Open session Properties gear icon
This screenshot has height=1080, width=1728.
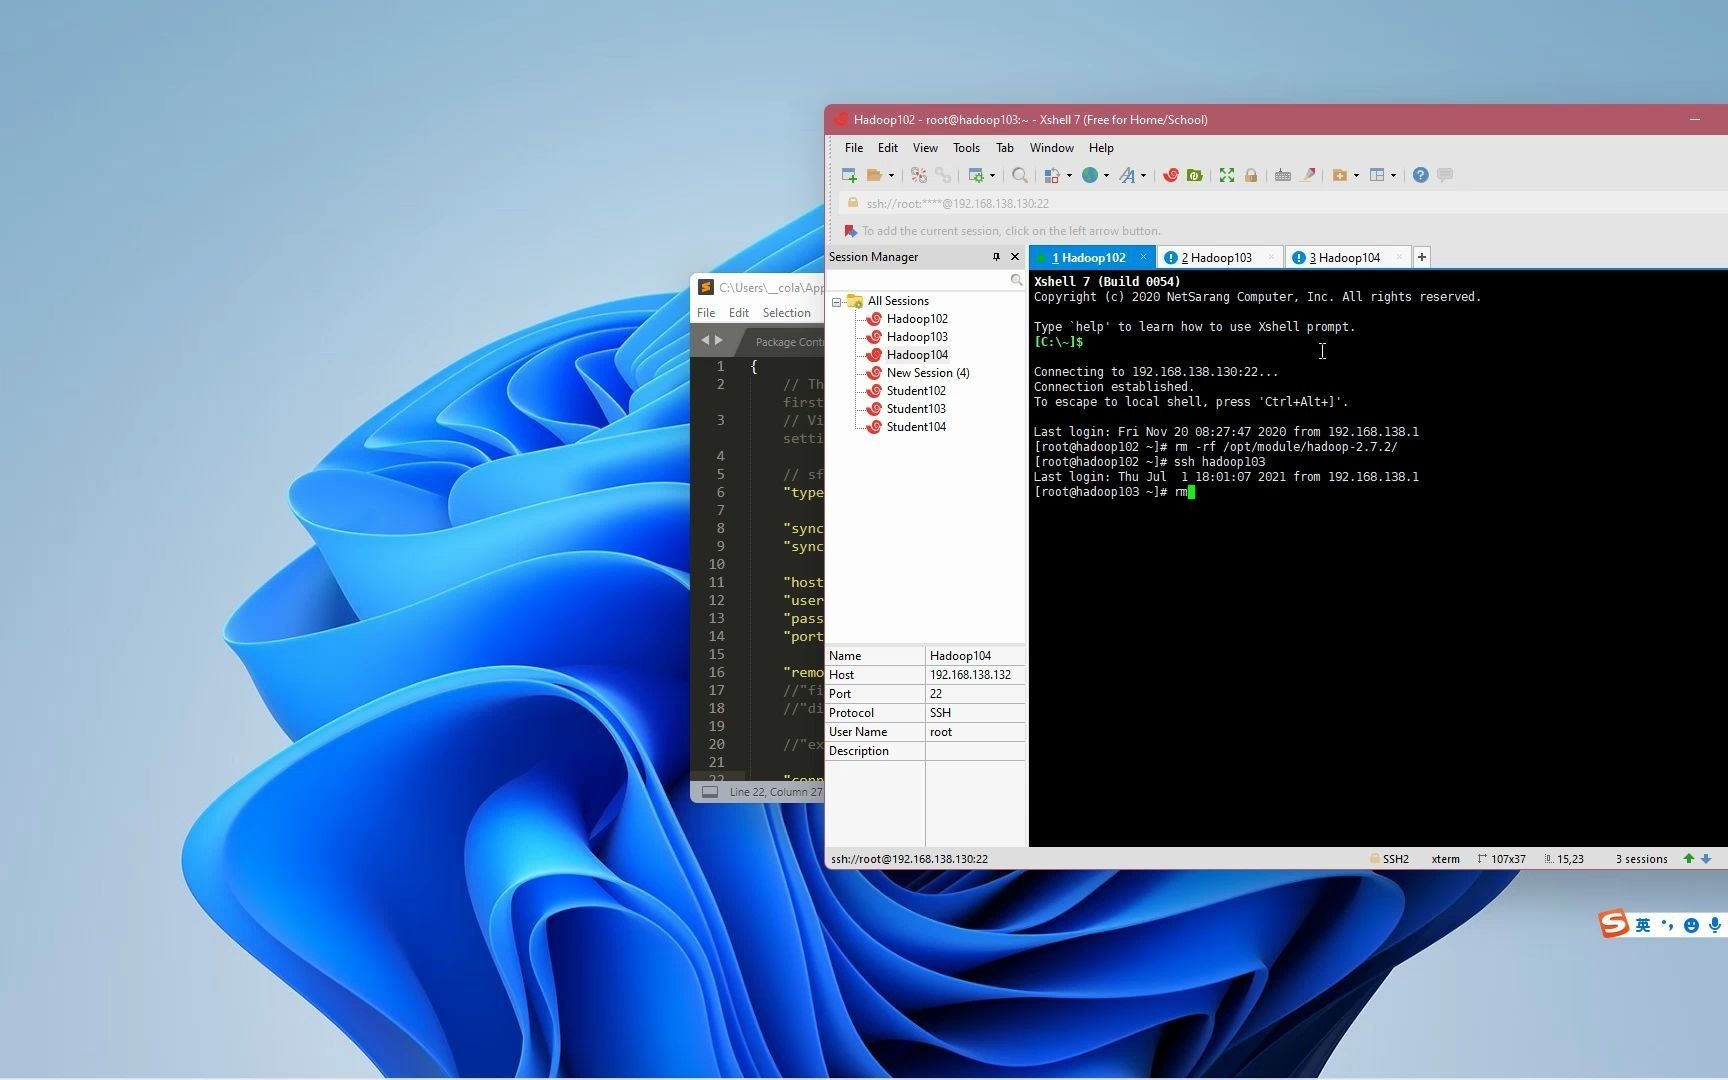pyautogui.click(x=976, y=175)
